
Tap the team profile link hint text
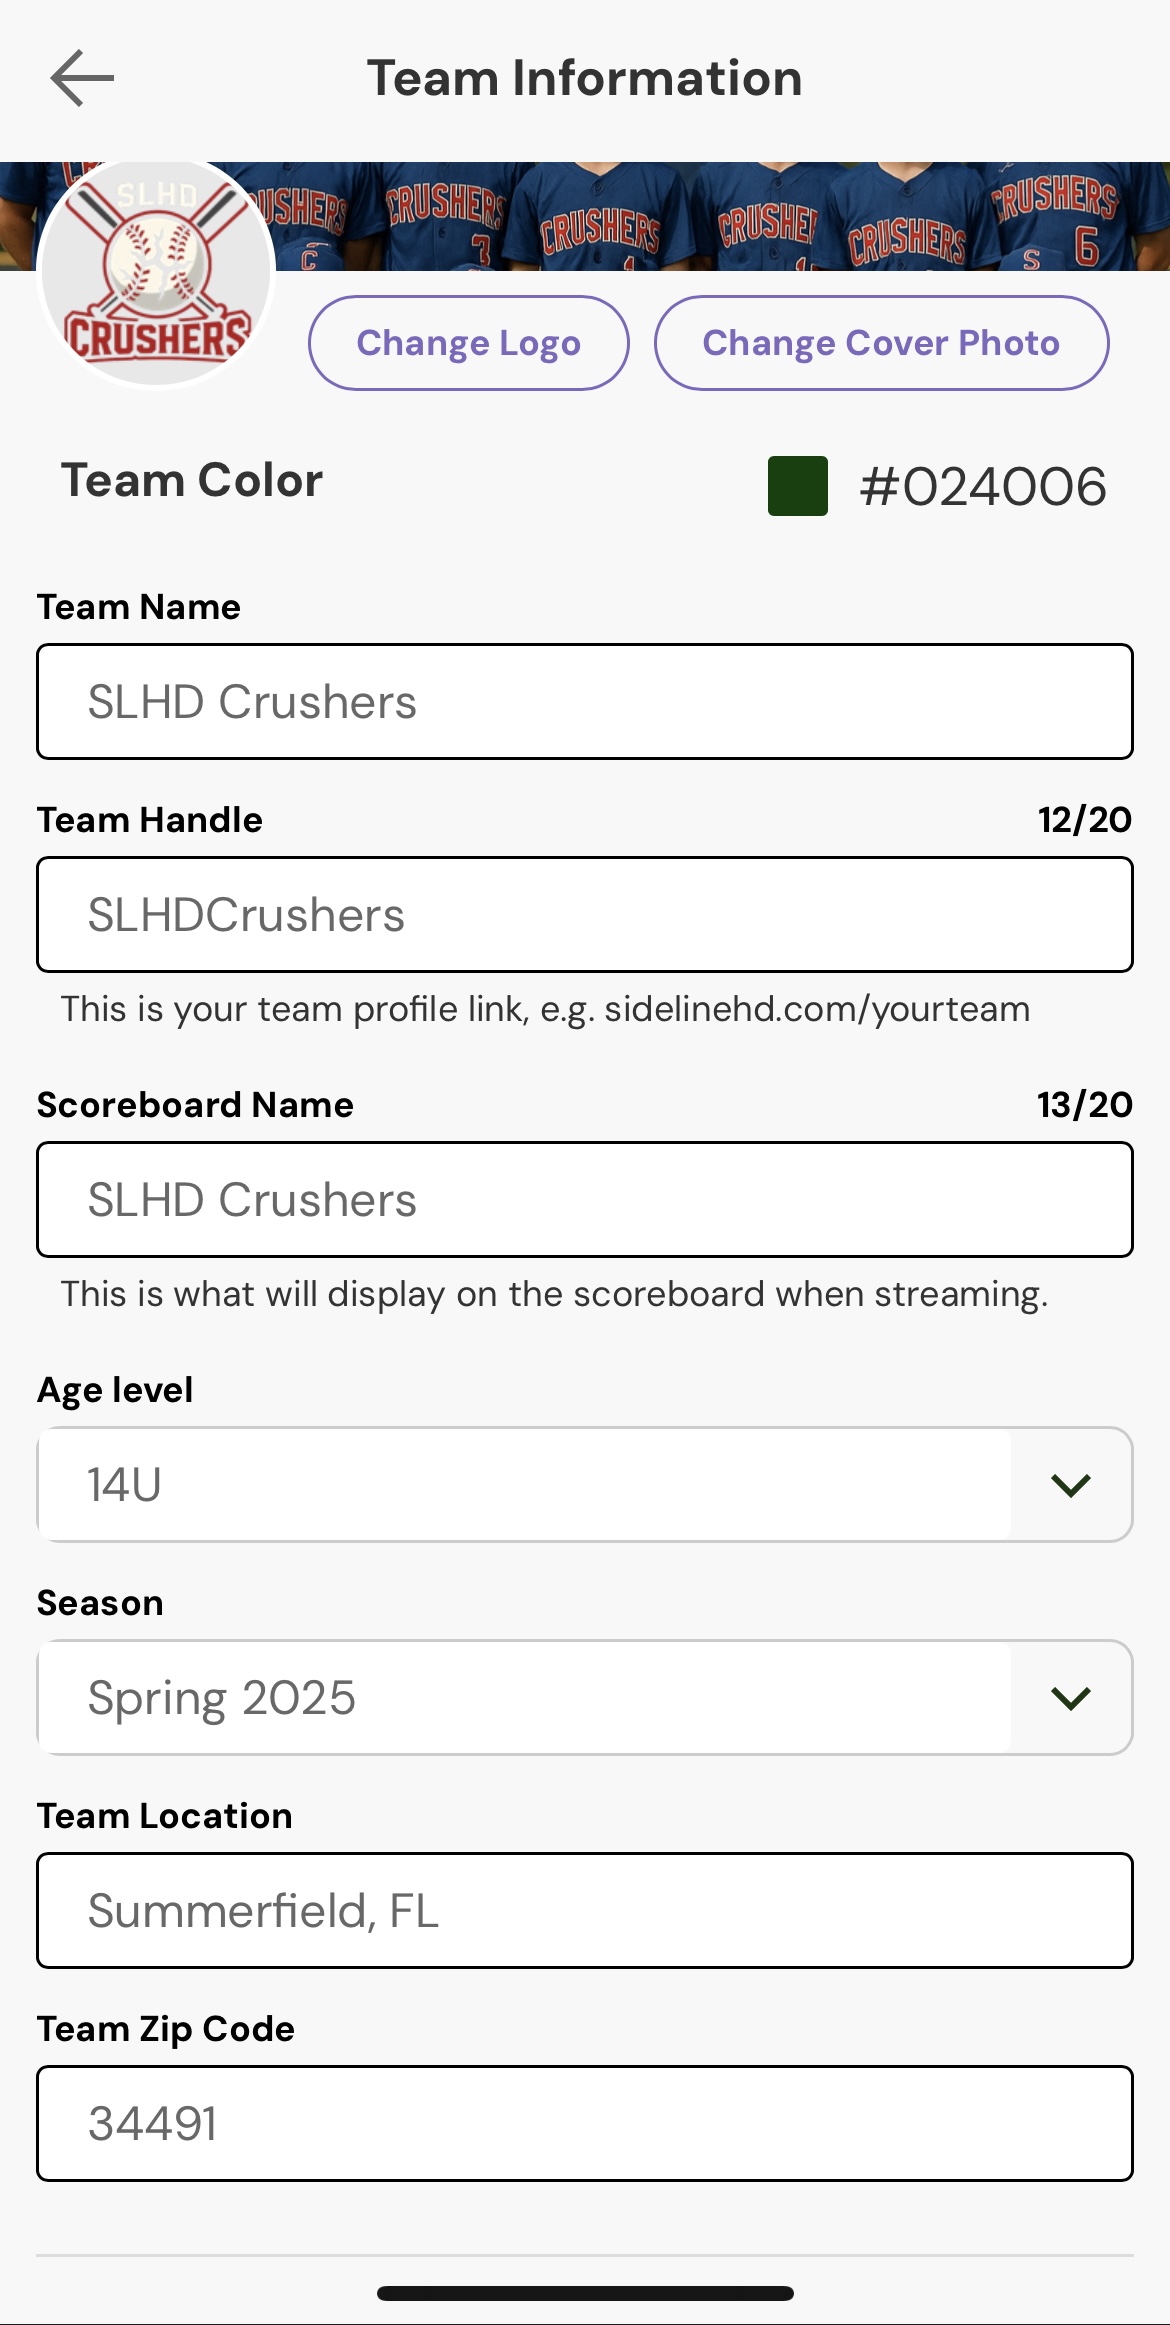pyautogui.click(x=545, y=1009)
